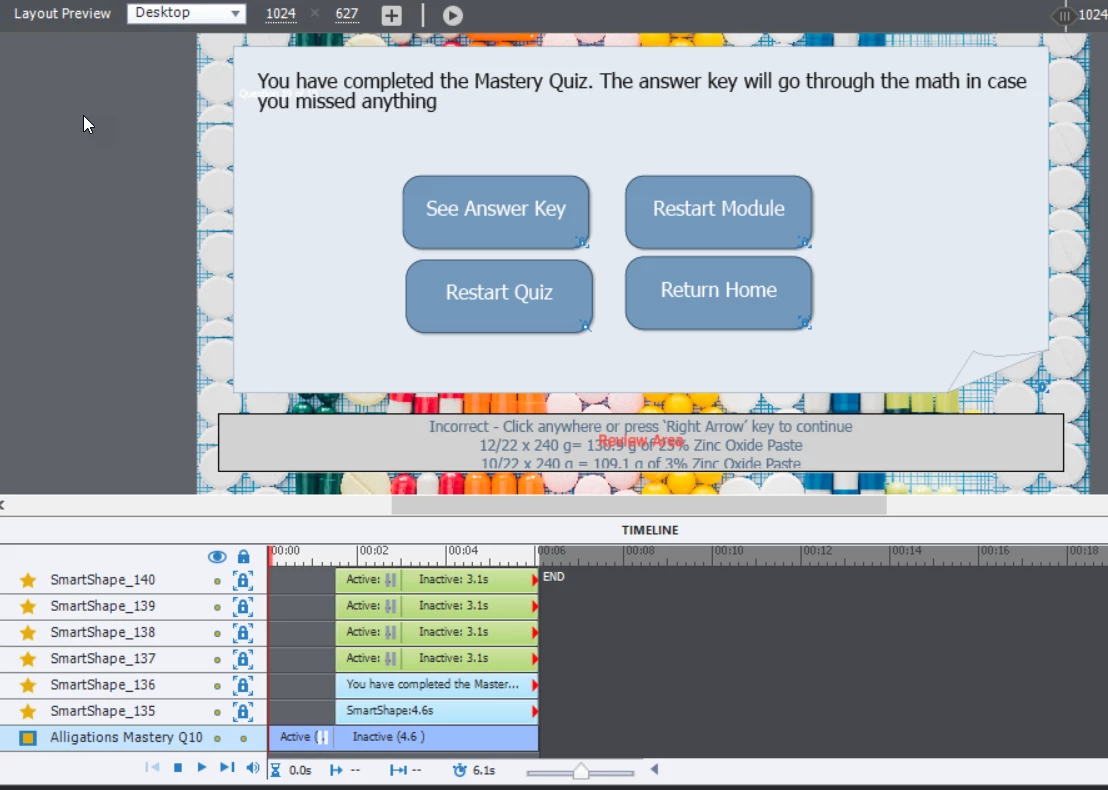This screenshot has height=790, width=1108.
Task: Toggle the lock icon for SmartShape_140
Action: click(x=242, y=580)
